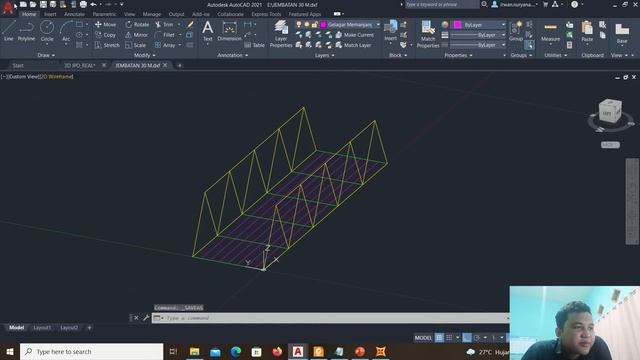
Task: Toggle MODEL space button in status bar
Action: pyautogui.click(x=423, y=338)
